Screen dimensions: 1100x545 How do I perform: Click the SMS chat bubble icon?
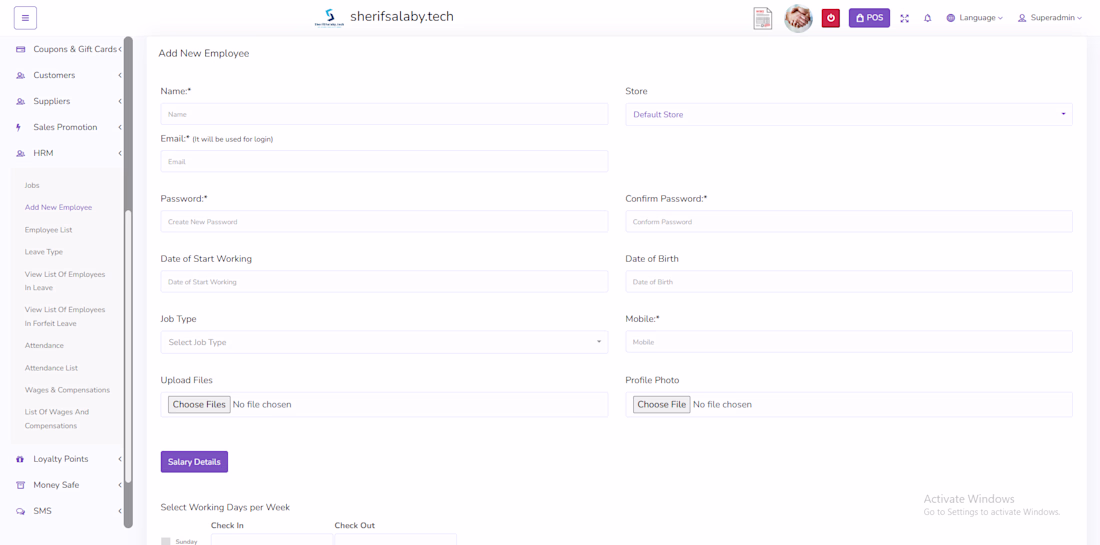tap(20, 511)
